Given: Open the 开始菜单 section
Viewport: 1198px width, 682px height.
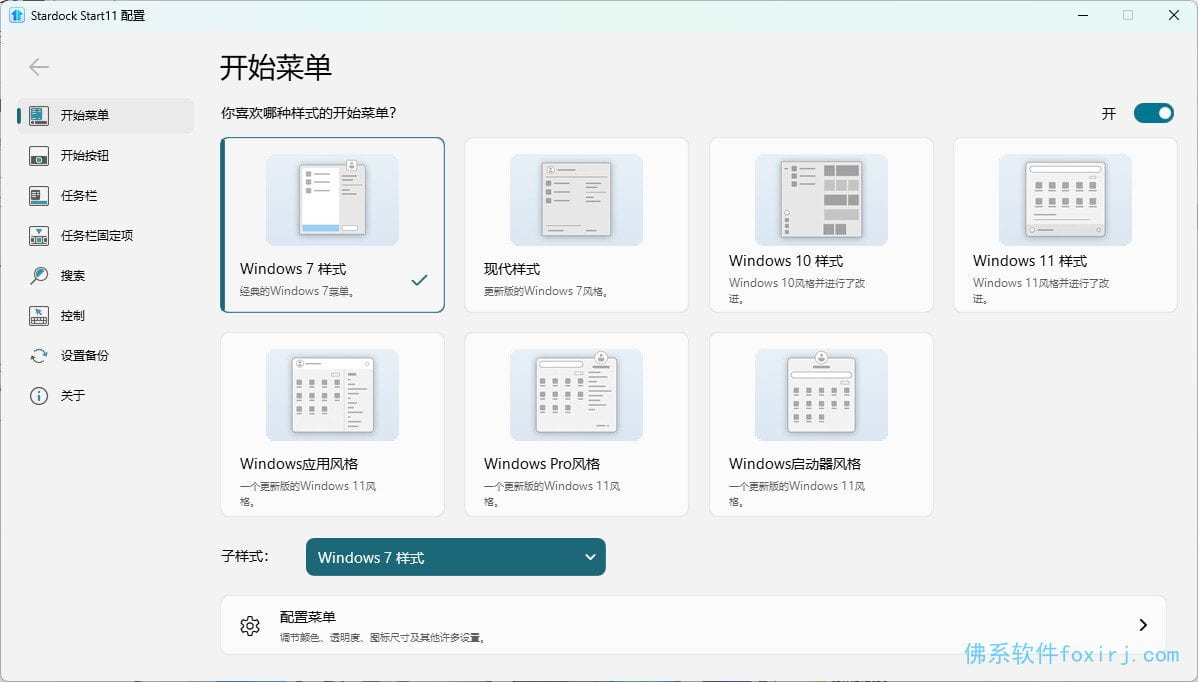Looking at the screenshot, I should 105,115.
